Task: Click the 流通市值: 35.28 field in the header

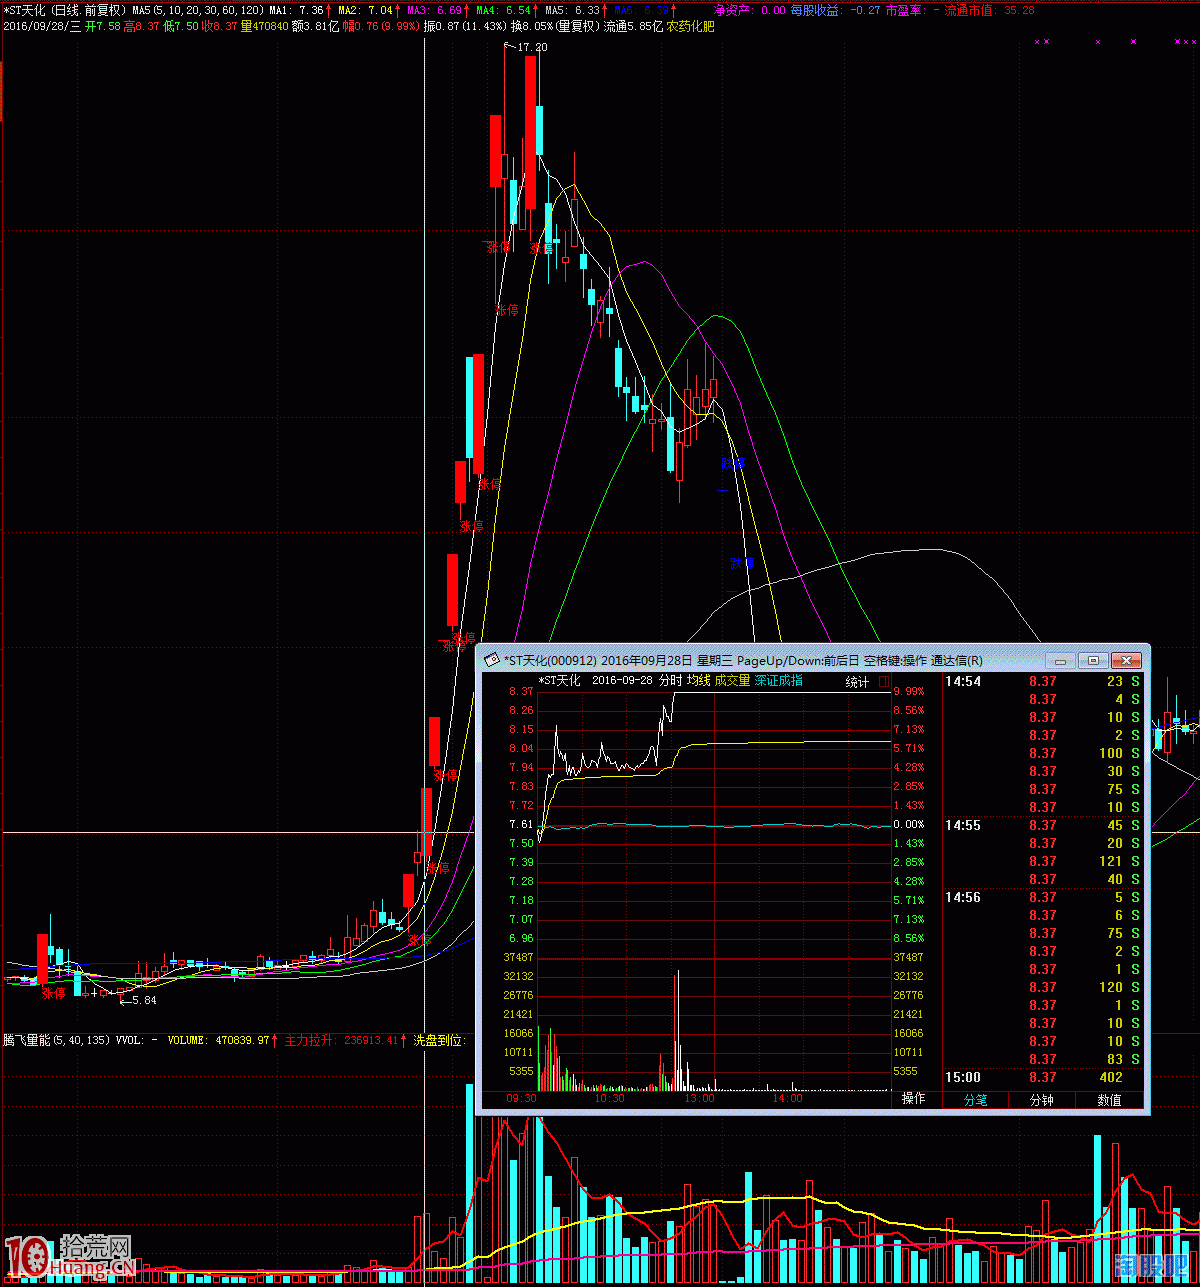Action: tap(990, 10)
